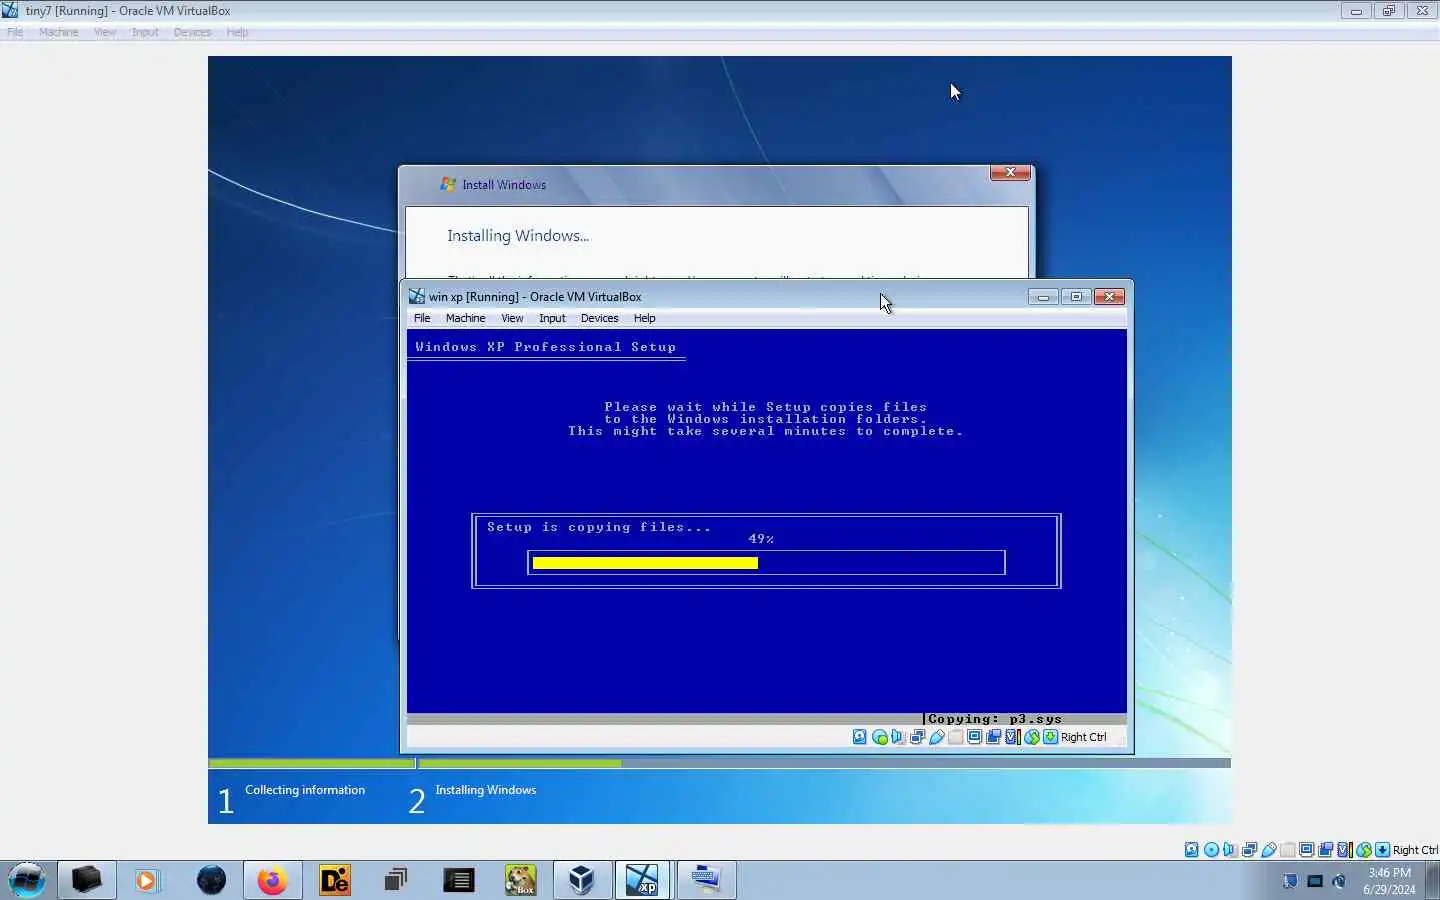Screen dimensions: 1440x900
Task: Click the yellow XP file copy progress bar
Action: [x=645, y=563]
